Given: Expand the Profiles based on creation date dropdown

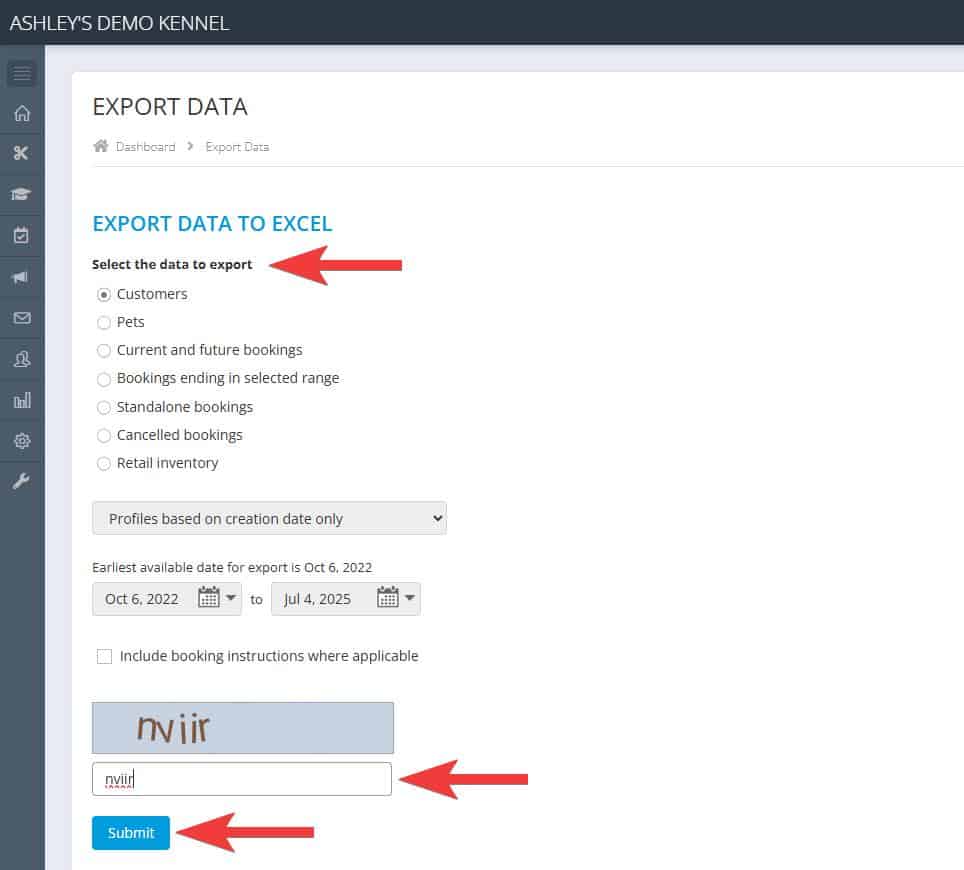Looking at the screenshot, I should pos(269,519).
